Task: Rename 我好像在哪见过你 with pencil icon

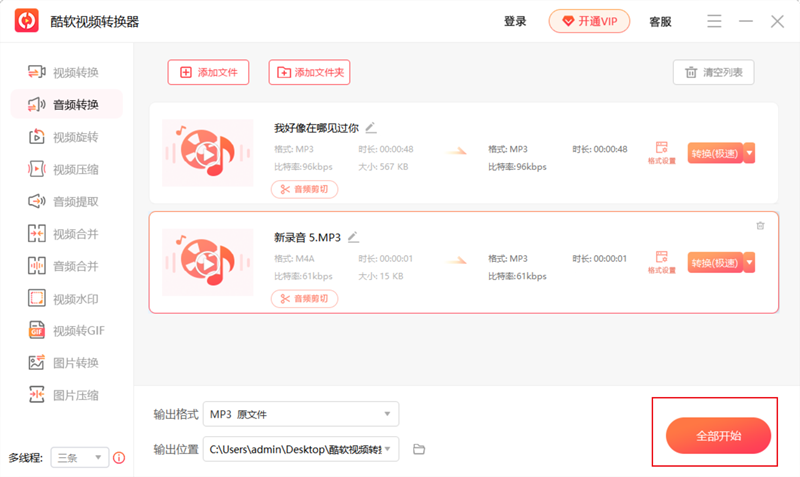Action: 371,128
